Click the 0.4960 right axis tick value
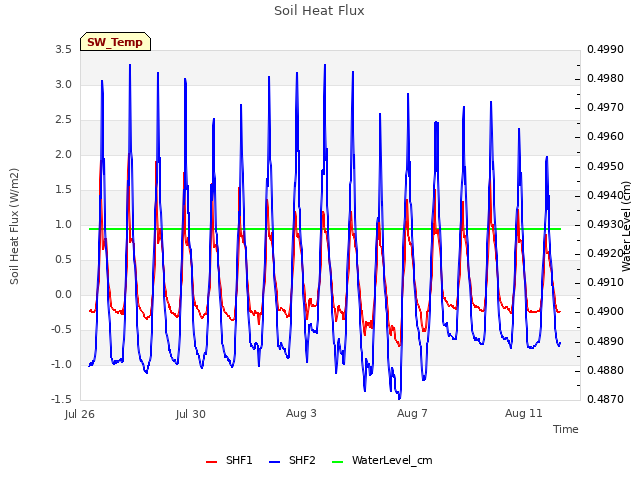This screenshot has height=480, width=640. click(x=605, y=137)
